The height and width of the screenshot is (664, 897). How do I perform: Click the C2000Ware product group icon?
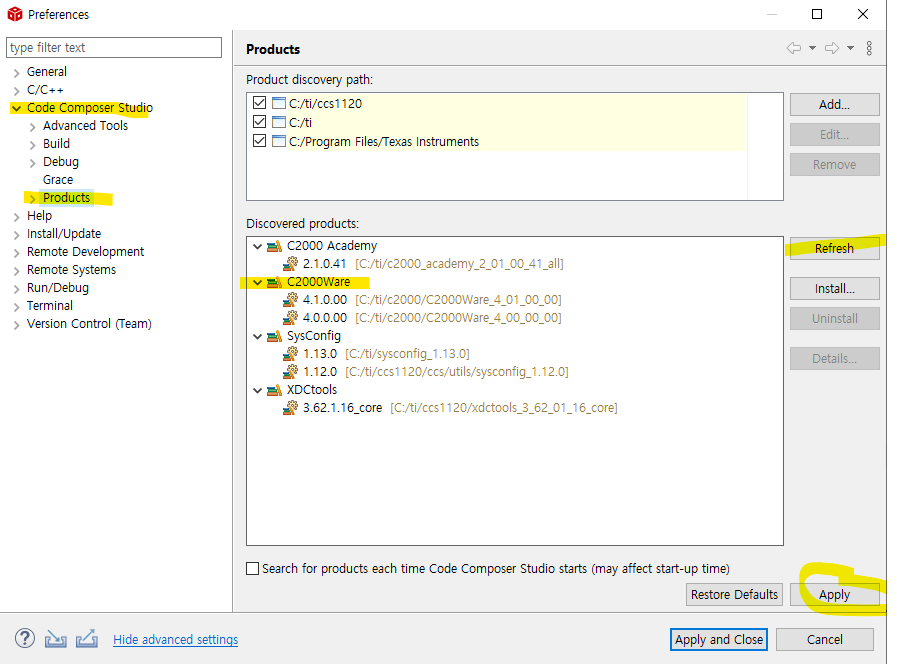pyautogui.click(x=275, y=282)
